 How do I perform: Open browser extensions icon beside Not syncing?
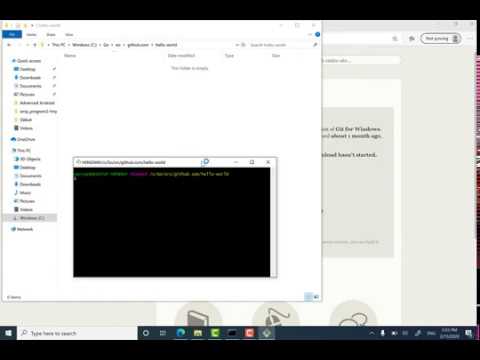tap(412, 39)
